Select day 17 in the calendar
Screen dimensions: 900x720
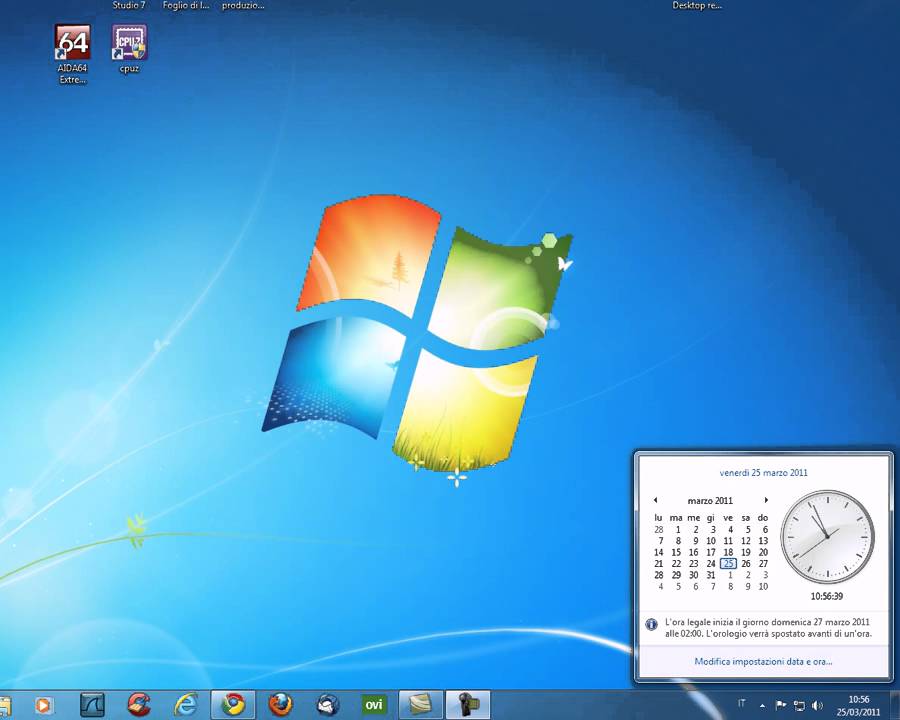click(x=711, y=552)
